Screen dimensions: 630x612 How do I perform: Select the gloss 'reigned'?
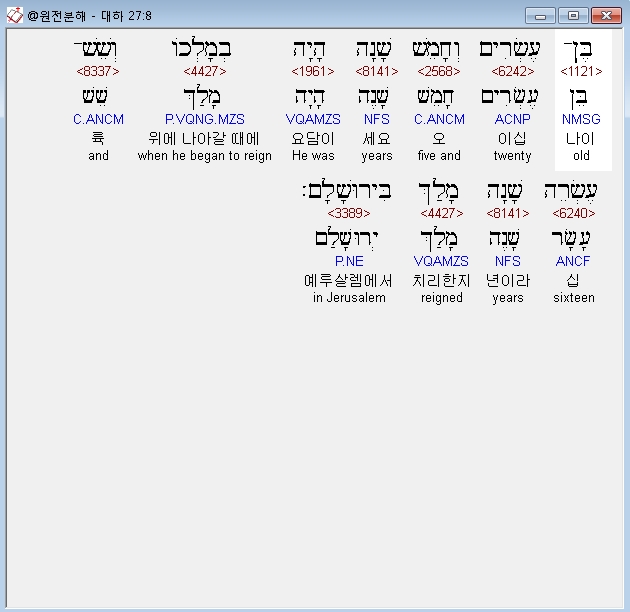442,298
